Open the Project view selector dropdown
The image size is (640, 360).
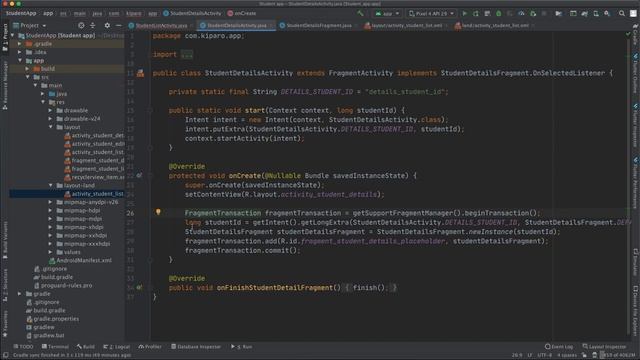coord(30,25)
